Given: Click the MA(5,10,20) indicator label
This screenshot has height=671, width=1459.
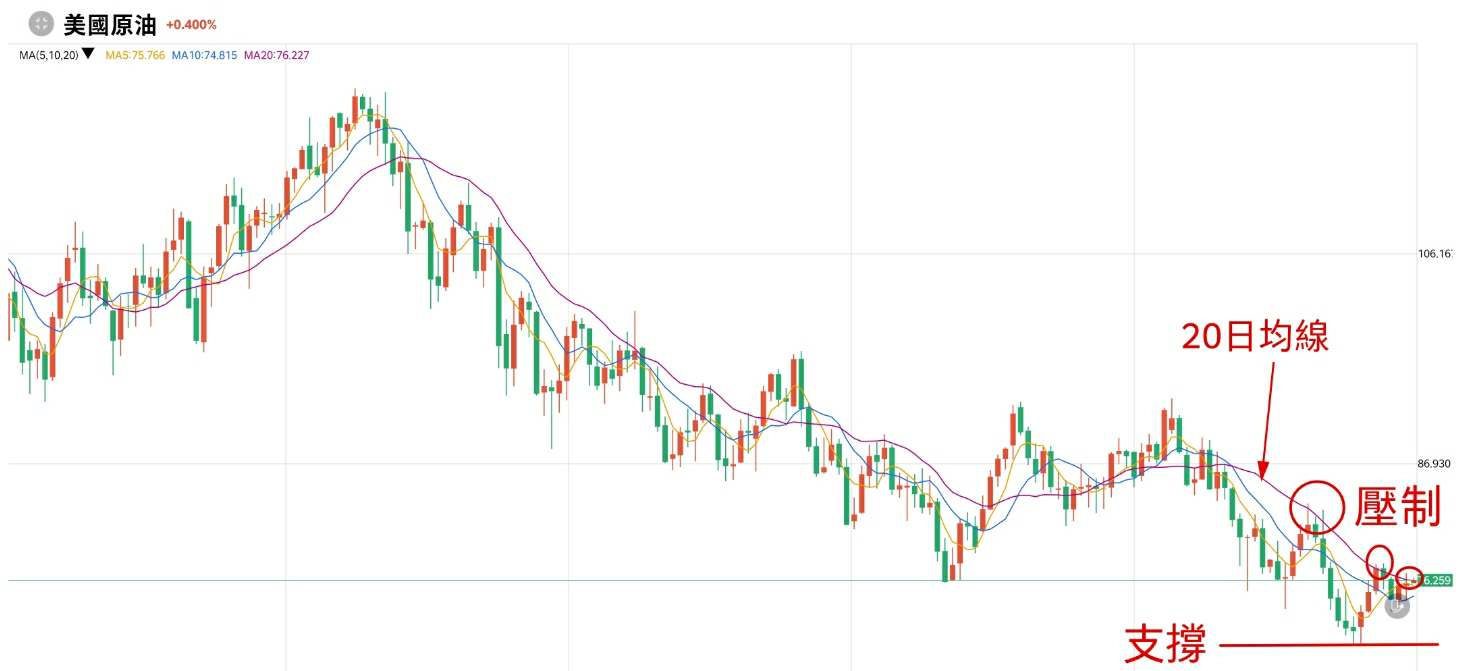Looking at the screenshot, I should click(x=48, y=55).
